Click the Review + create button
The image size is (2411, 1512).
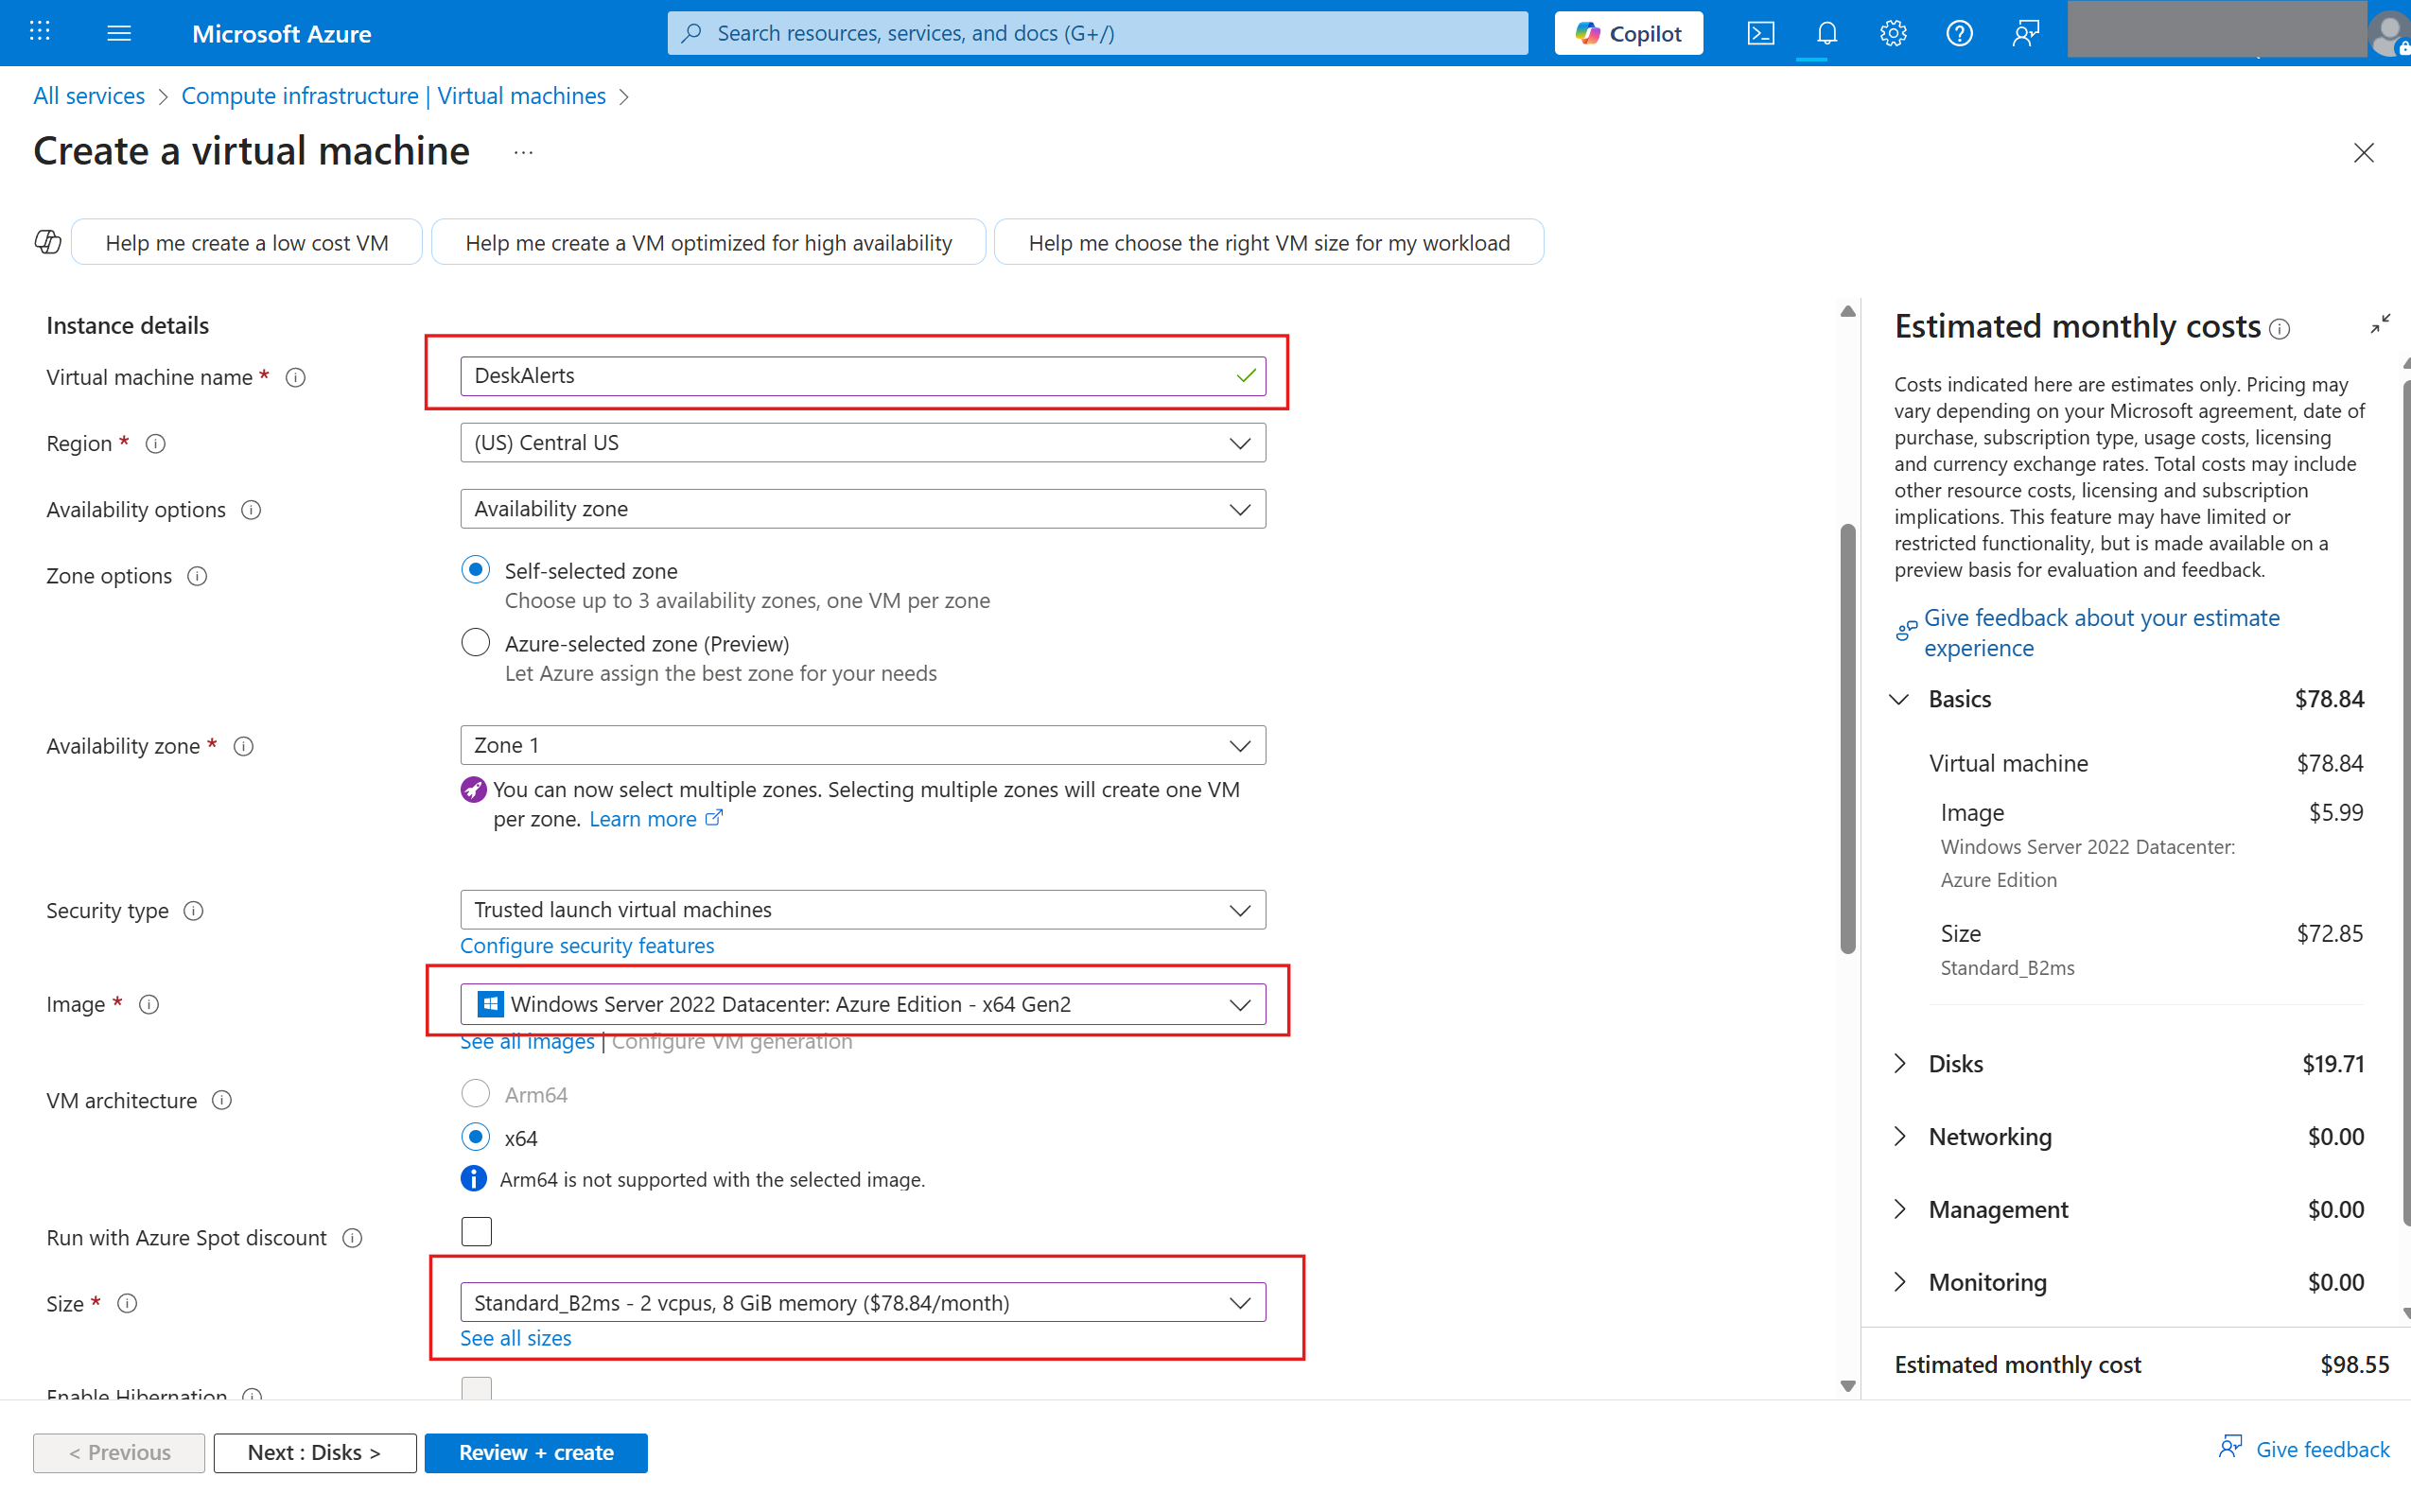[536, 1452]
